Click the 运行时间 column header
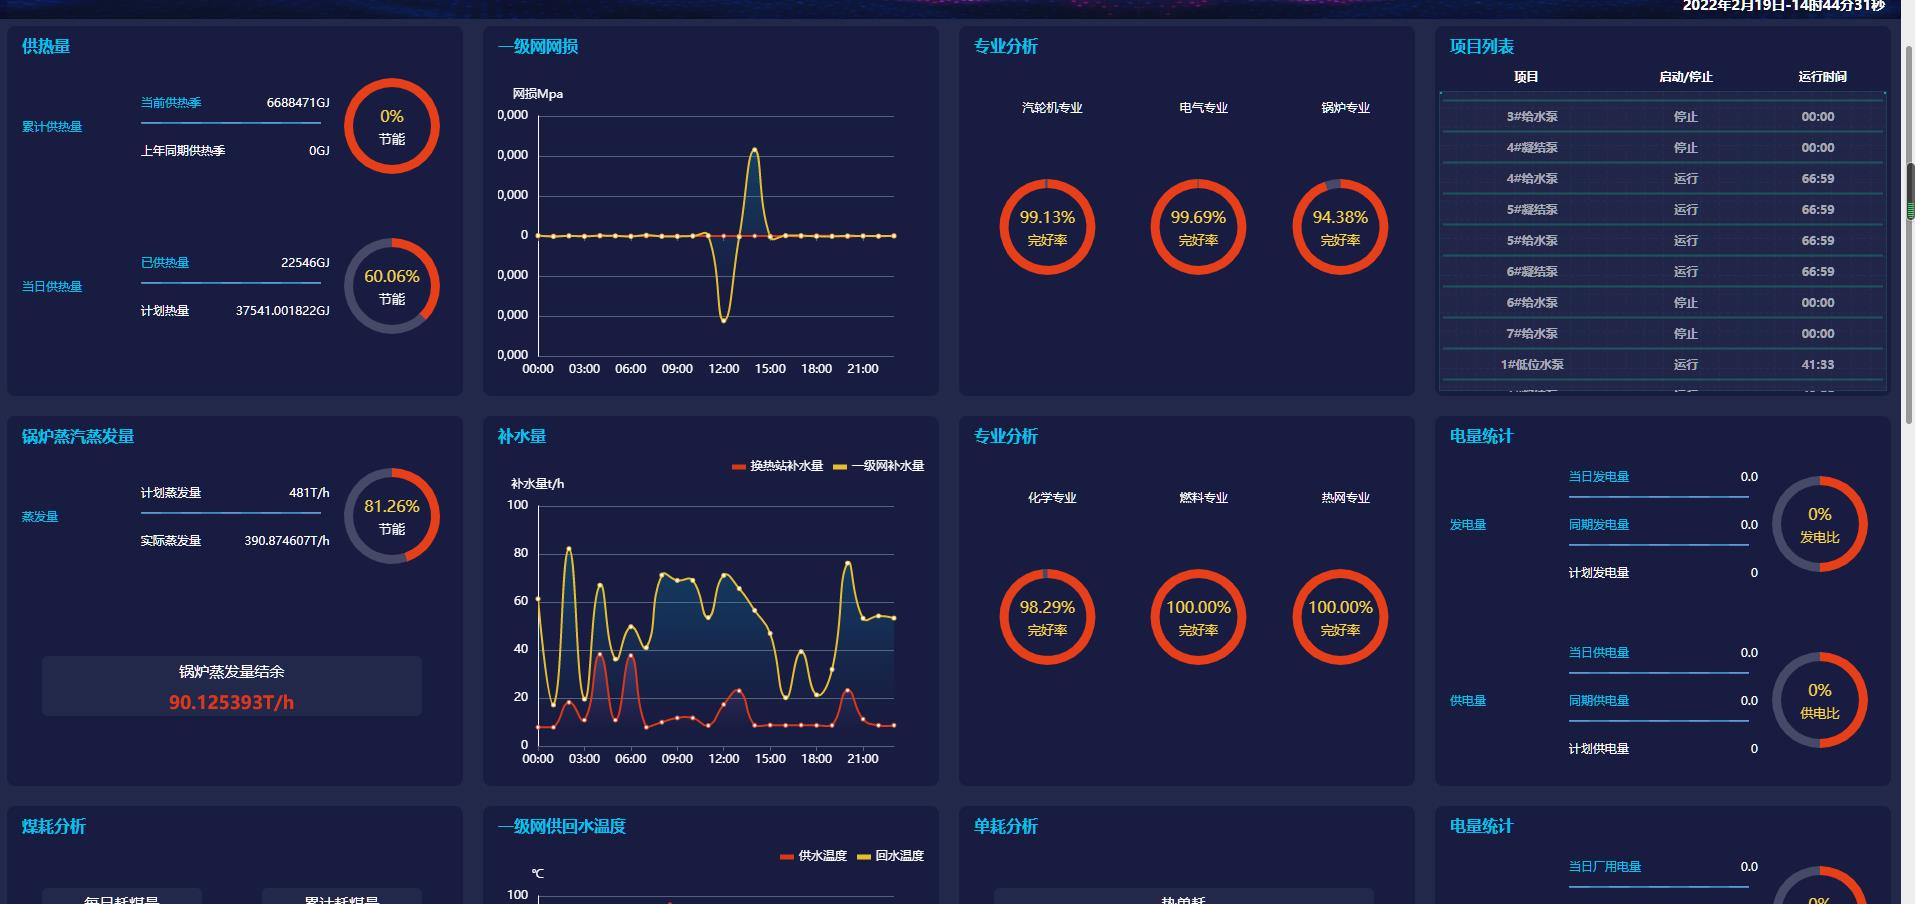This screenshot has height=904, width=1915. pyautogui.click(x=1822, y=77)
